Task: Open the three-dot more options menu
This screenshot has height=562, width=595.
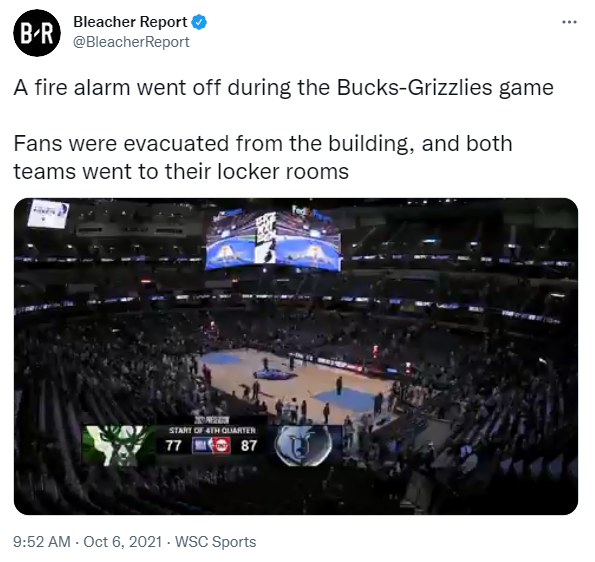Action: (x=570, y=22)
